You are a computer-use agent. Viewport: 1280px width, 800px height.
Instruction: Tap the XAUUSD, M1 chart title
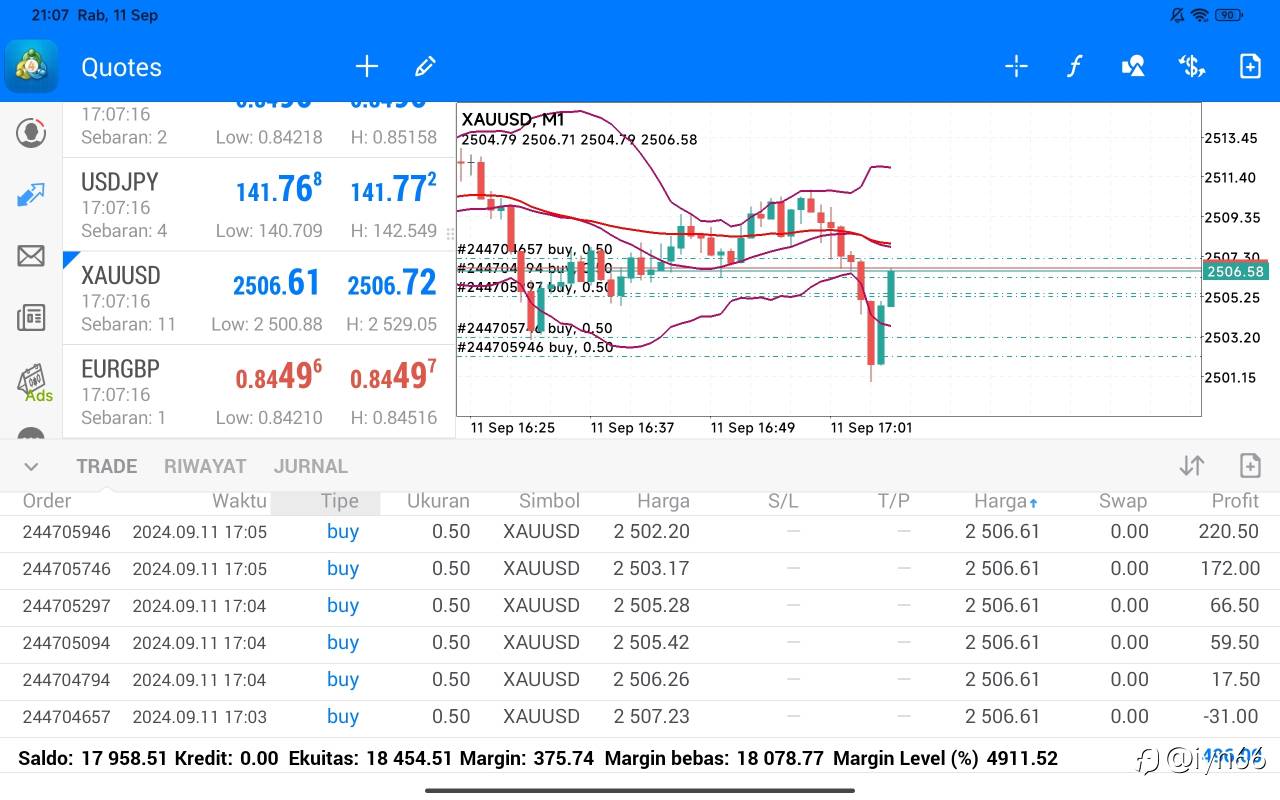[513, 120]
